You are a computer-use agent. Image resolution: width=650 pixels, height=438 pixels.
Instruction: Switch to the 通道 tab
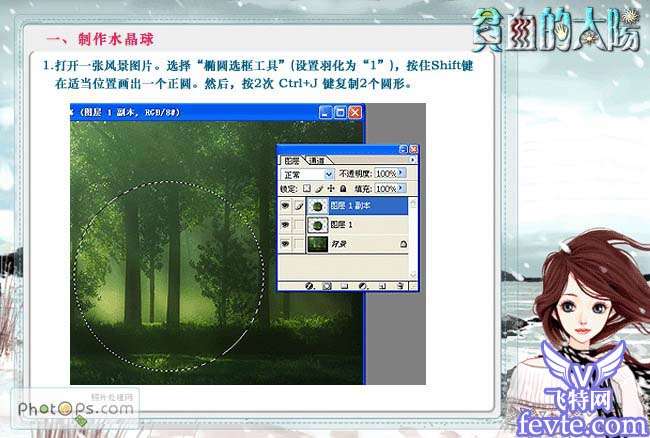(317, 160)
